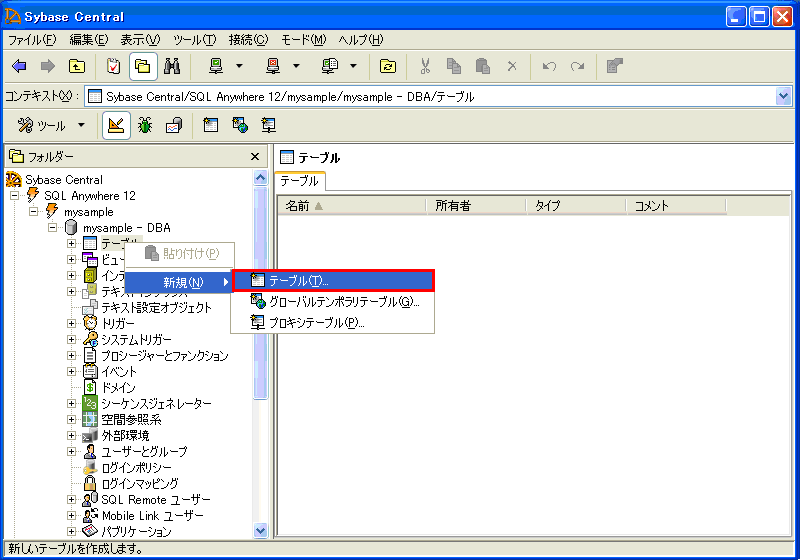Click the binoculars search icon in toolbar
This screenshot has width=800, height=560.
click(x=171, y=67)
